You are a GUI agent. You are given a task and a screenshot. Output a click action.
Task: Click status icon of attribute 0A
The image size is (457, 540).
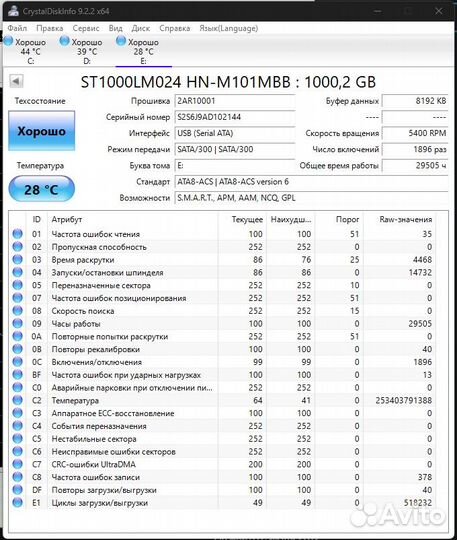(x=17, y=336)
